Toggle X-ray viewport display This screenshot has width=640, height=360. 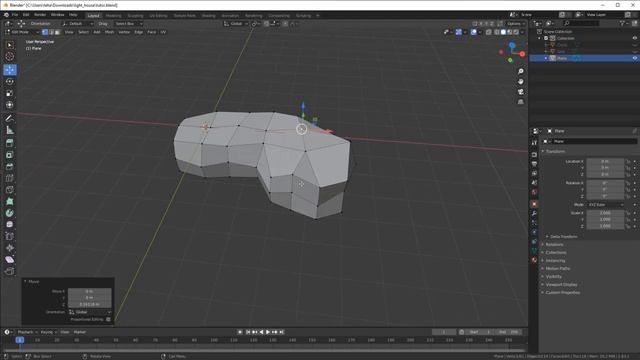click(x=489, y=32)
